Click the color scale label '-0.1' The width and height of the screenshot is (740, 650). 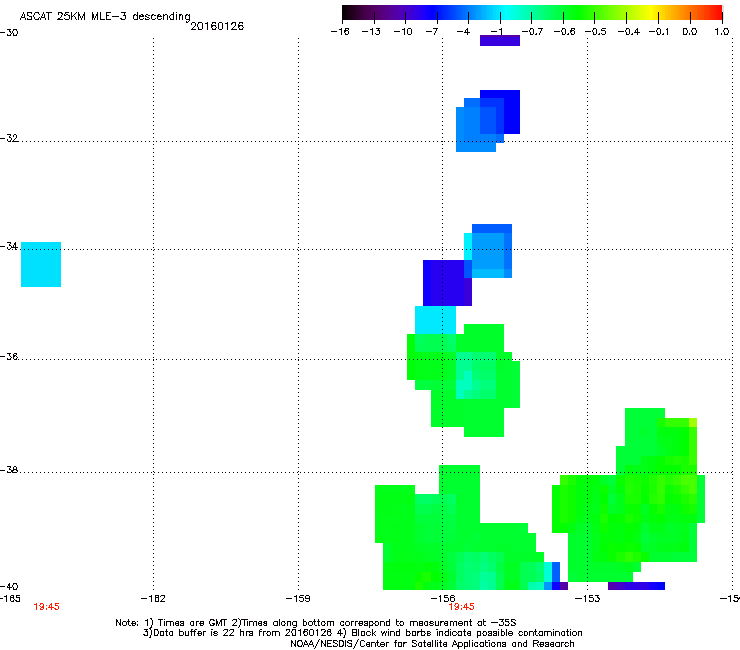point(659,32)
